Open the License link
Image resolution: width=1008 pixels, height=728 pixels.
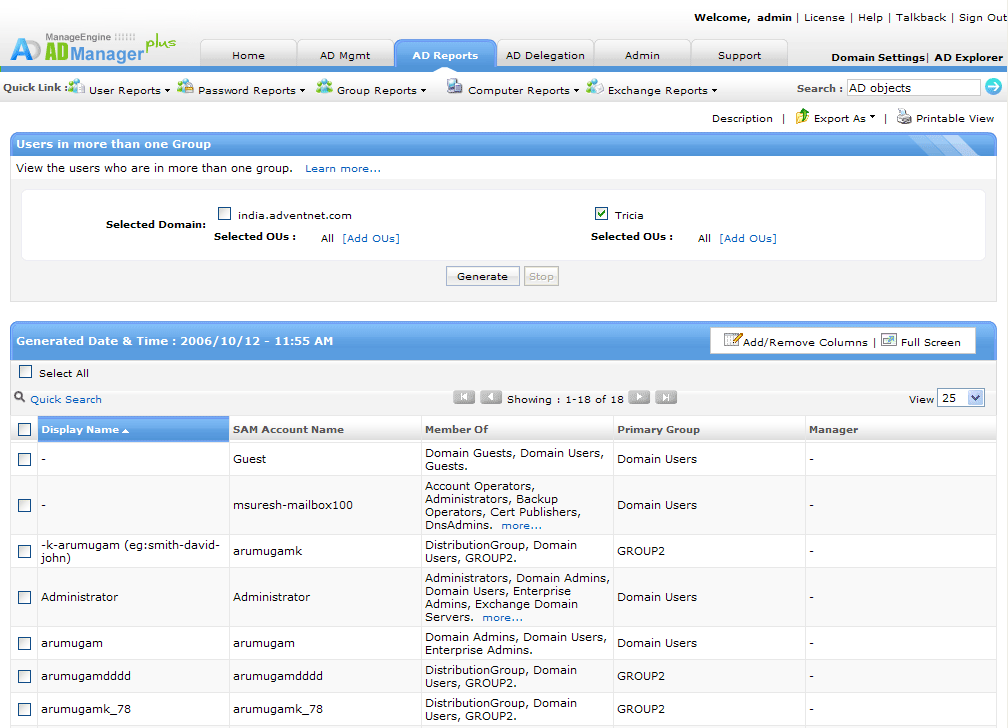click(824, 17)
